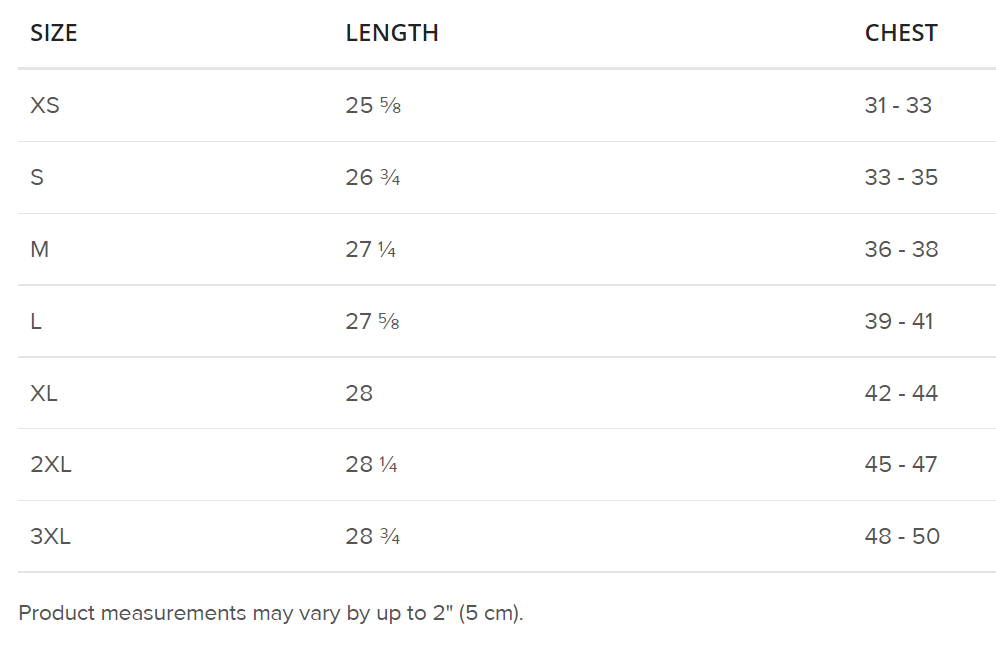Image resolution: width=996 pixels, height=653 pixels.
Task: Select the XS size row label
Action: click(x=45, y=105)
